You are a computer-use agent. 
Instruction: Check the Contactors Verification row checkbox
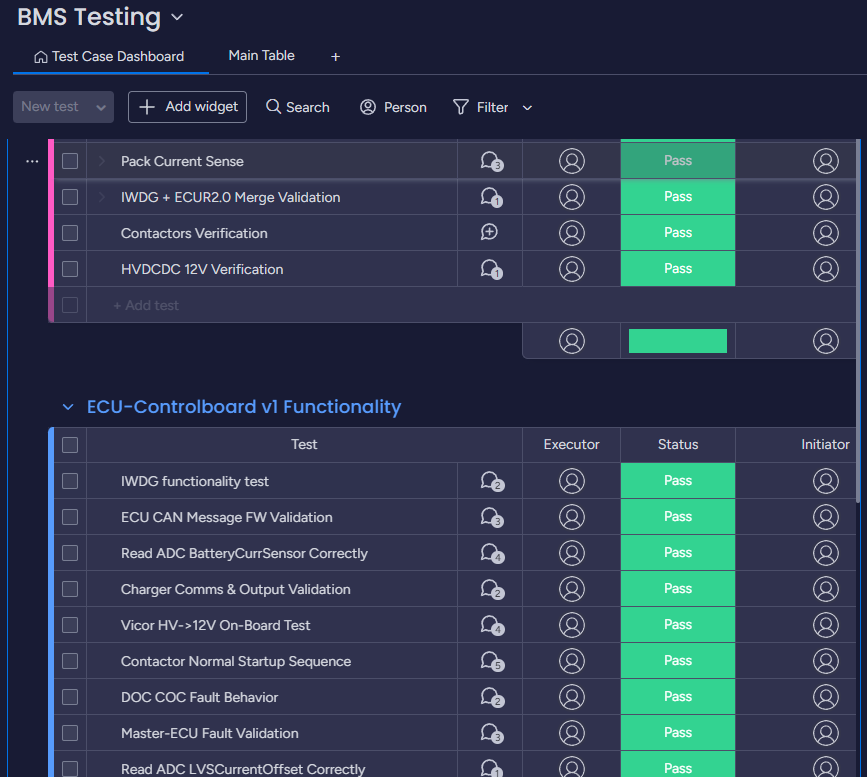click(x=70, y=233)
